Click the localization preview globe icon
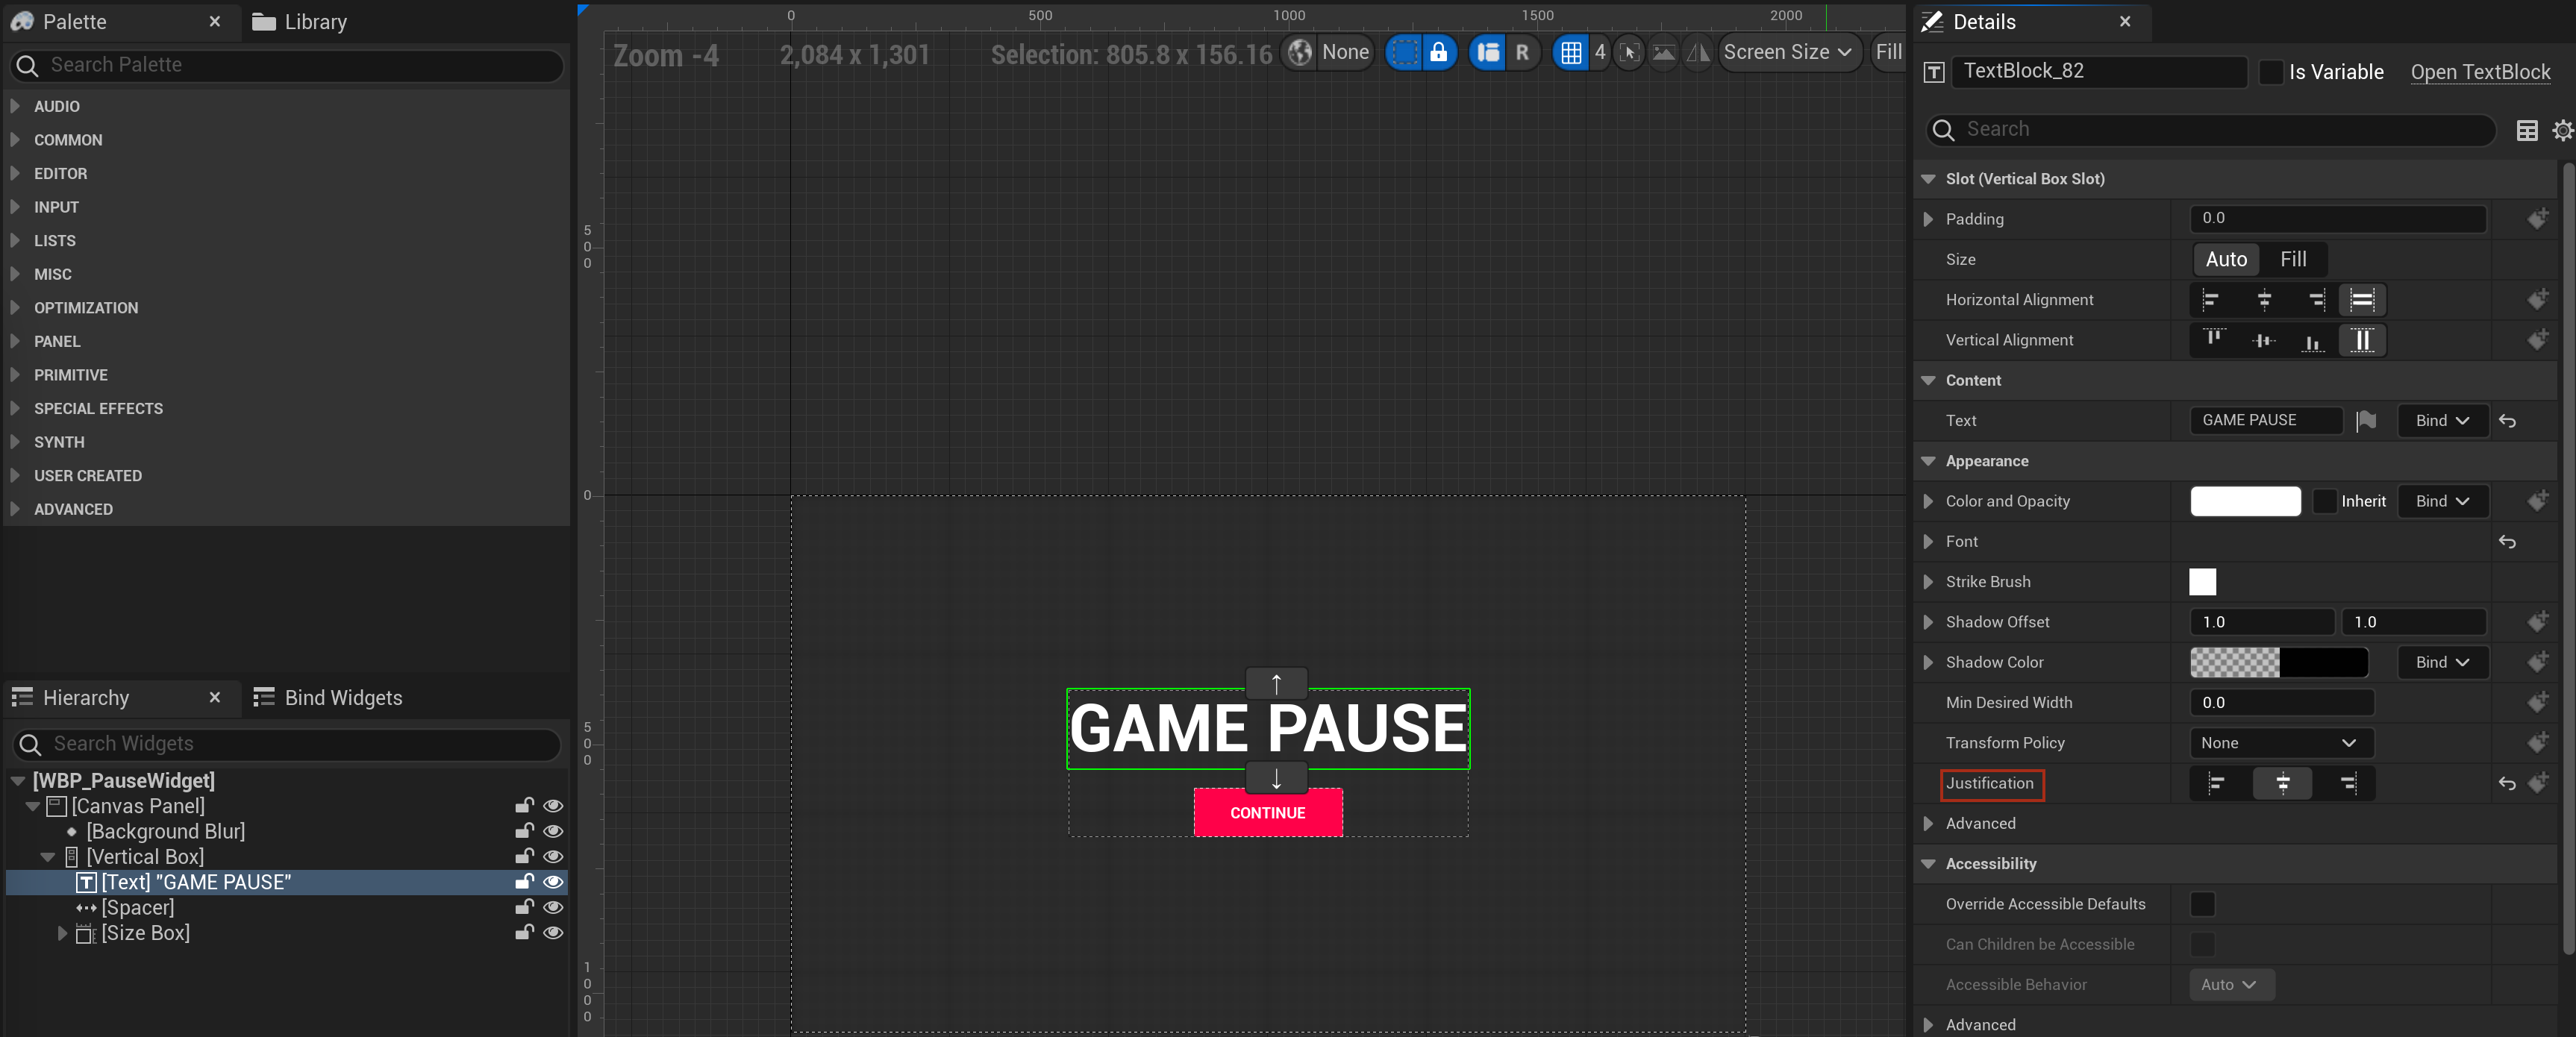The image size is (2576, 1037). pyautogui.click(x=1299, y=53)
